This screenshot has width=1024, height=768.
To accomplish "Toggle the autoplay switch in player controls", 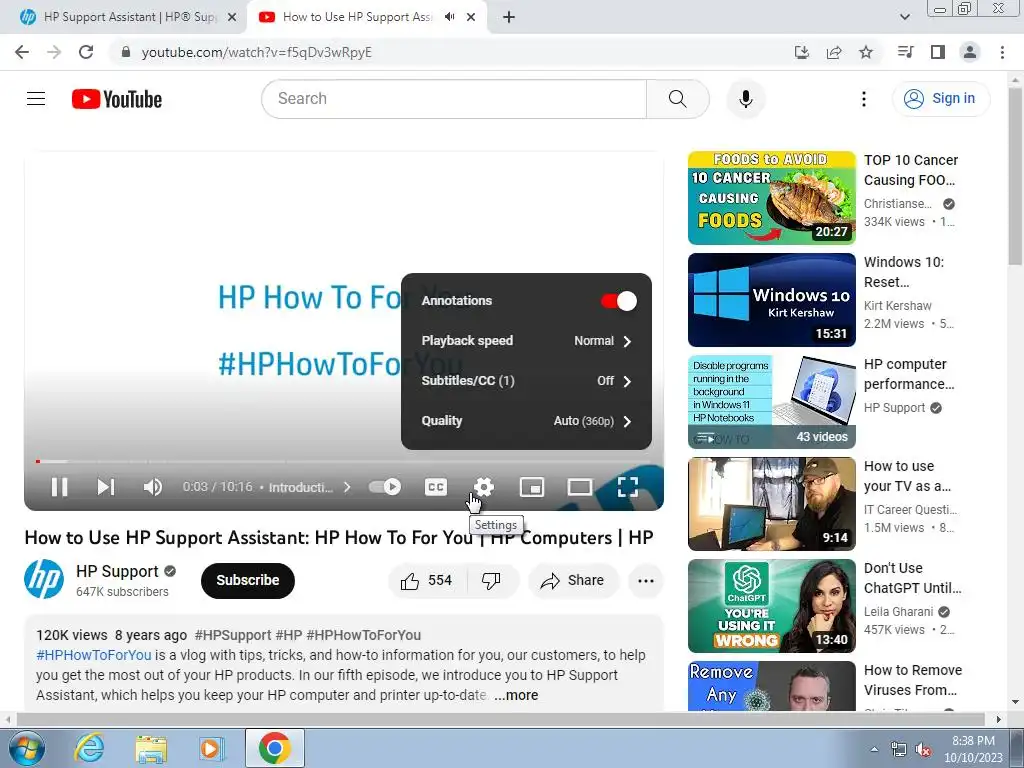I will pos(385,487).
